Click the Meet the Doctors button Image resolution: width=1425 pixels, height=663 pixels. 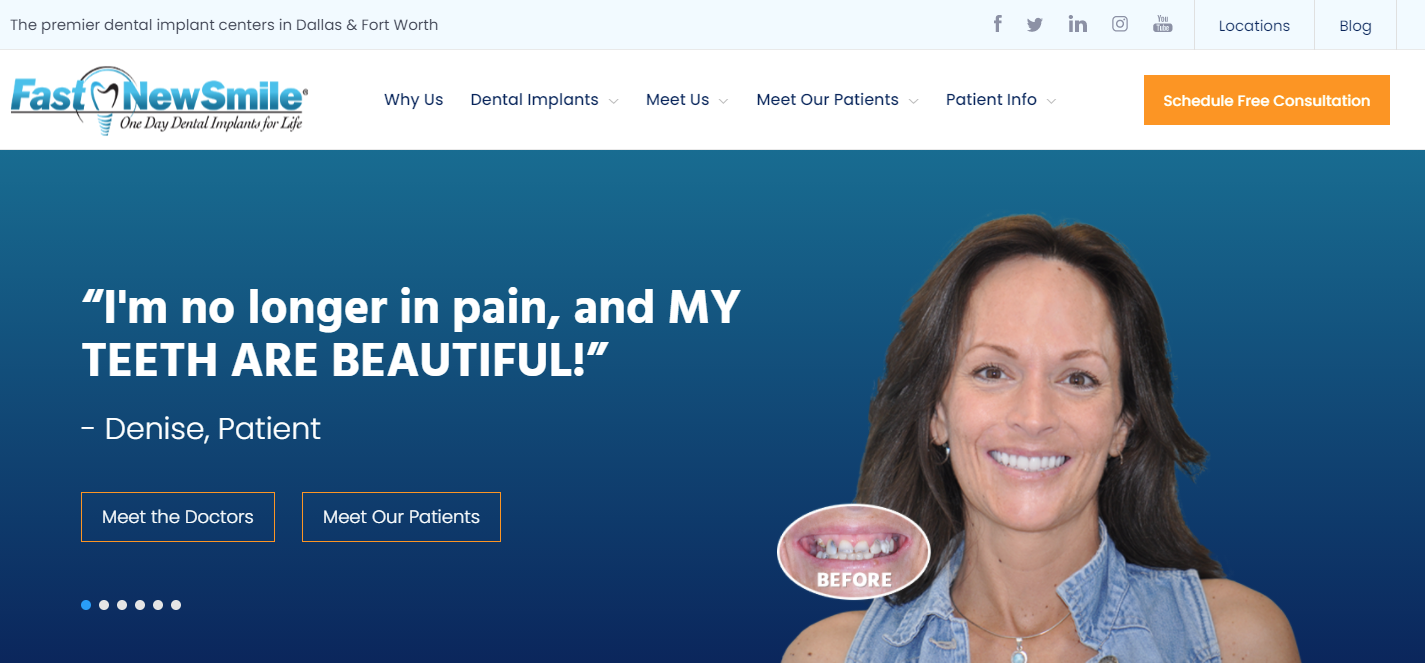[x=178, y=517]
